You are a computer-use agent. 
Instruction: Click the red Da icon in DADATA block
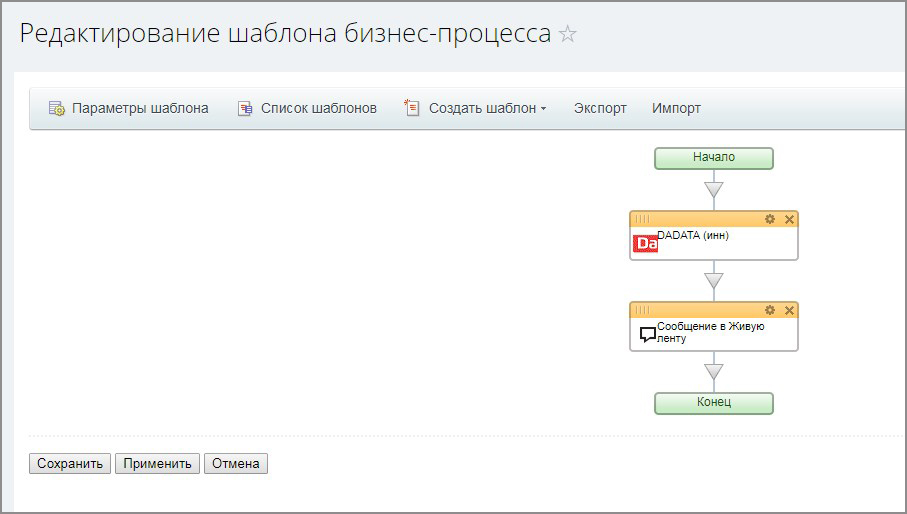[x=646, y=243]
